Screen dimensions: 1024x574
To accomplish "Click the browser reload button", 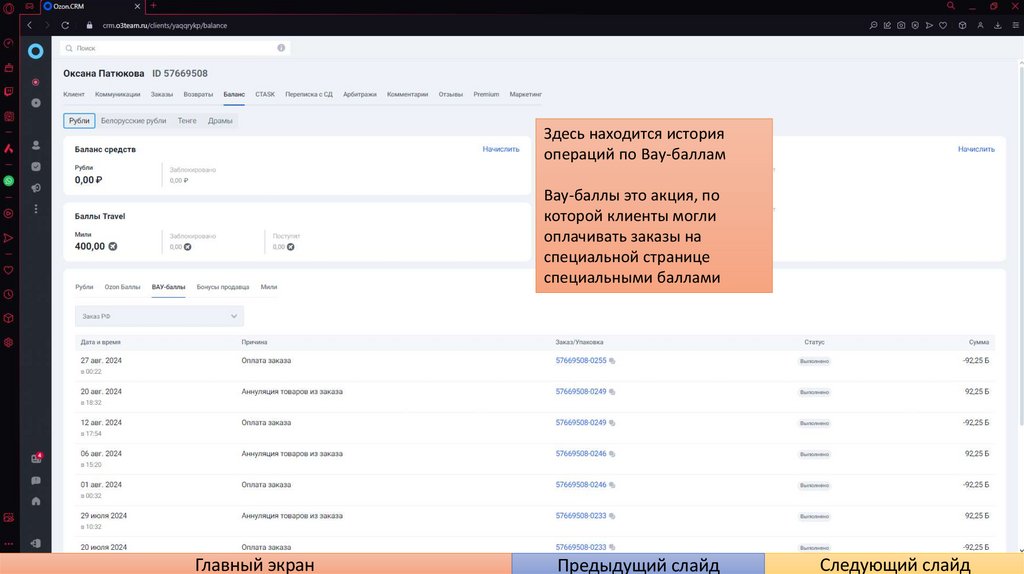I will [x=65, y=25].
